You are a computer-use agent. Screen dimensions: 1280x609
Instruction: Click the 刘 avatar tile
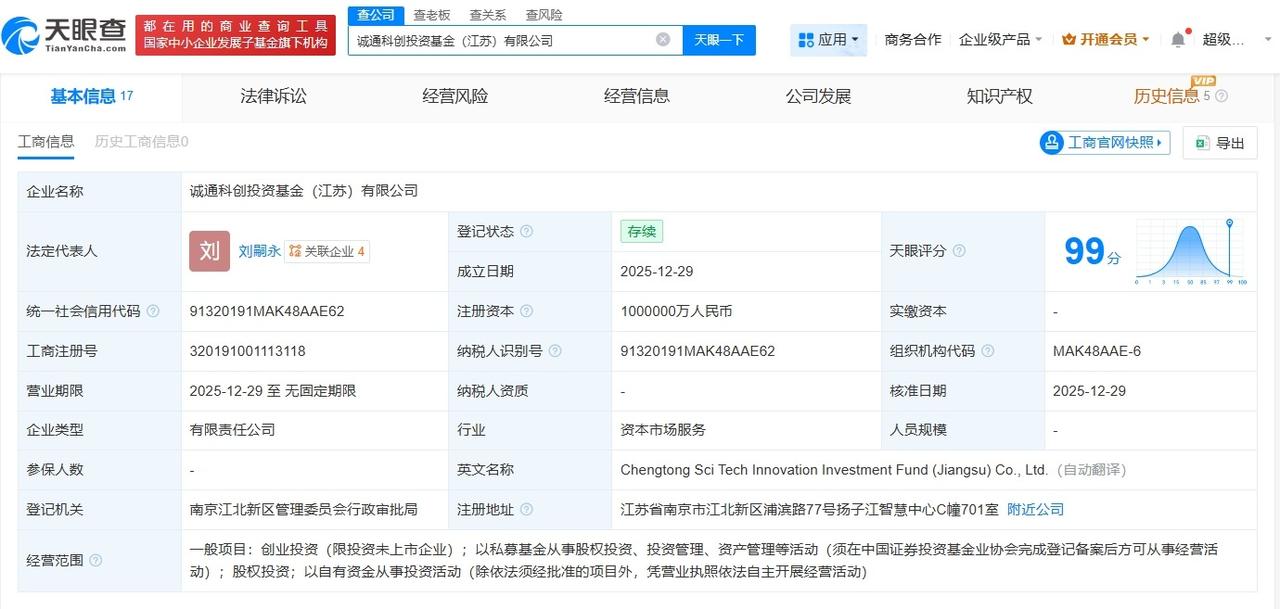point(209,251)
